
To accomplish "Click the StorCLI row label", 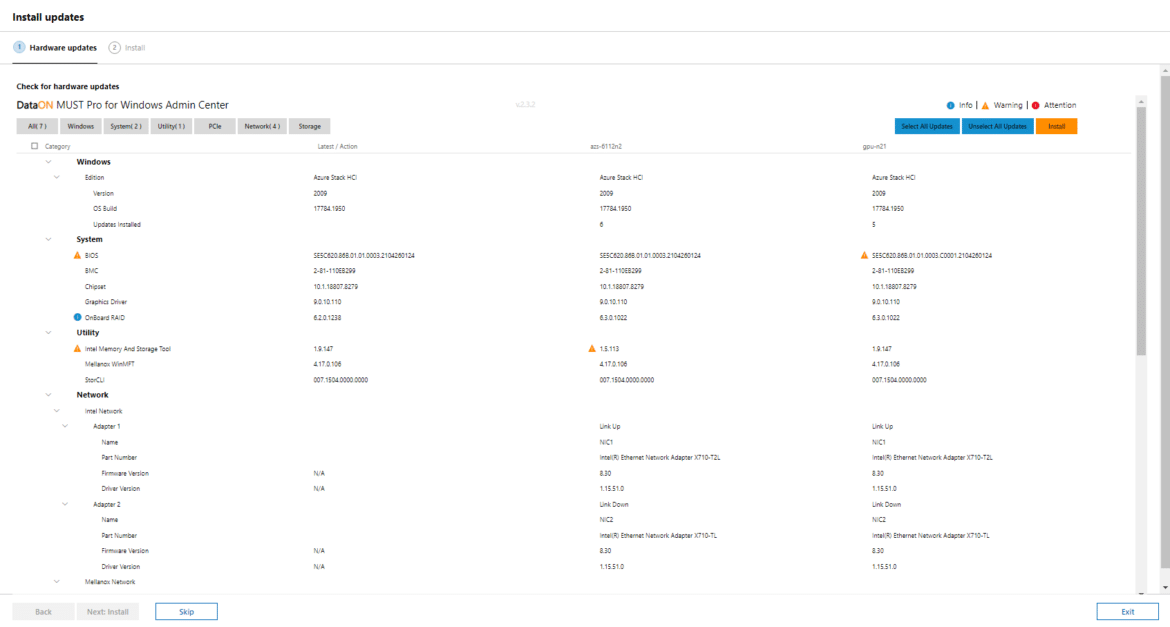I will pyautogui.click(x=95, y=380).
